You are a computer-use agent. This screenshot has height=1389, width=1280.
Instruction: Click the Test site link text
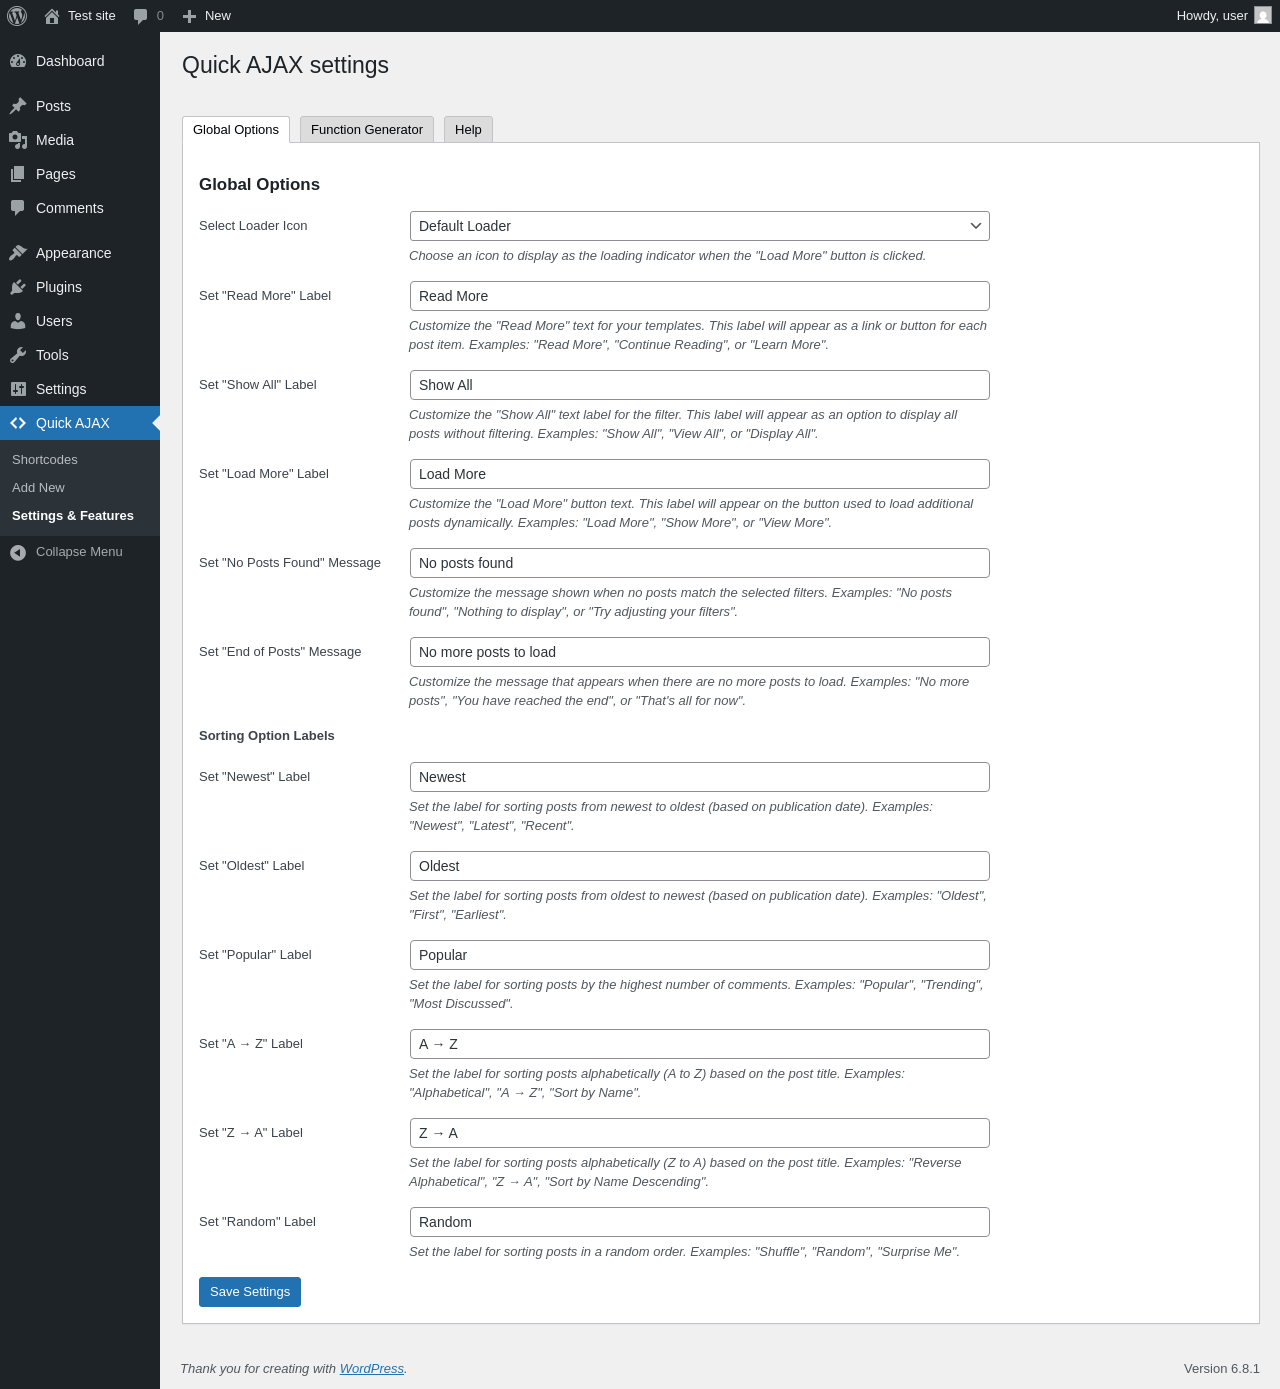(92, 16)
